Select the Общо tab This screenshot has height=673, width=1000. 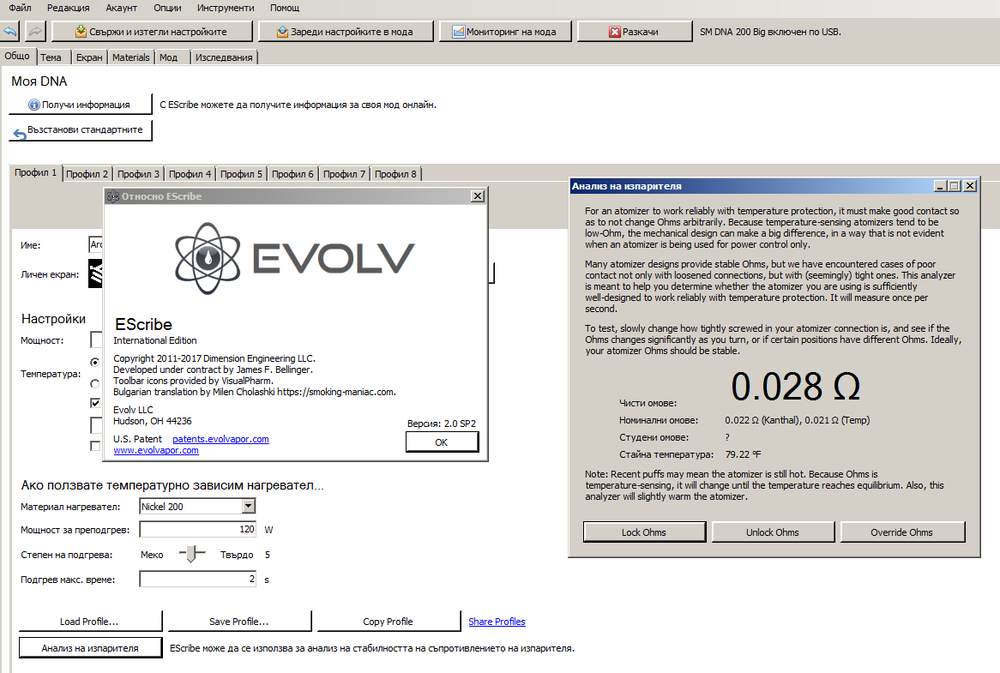17,56
